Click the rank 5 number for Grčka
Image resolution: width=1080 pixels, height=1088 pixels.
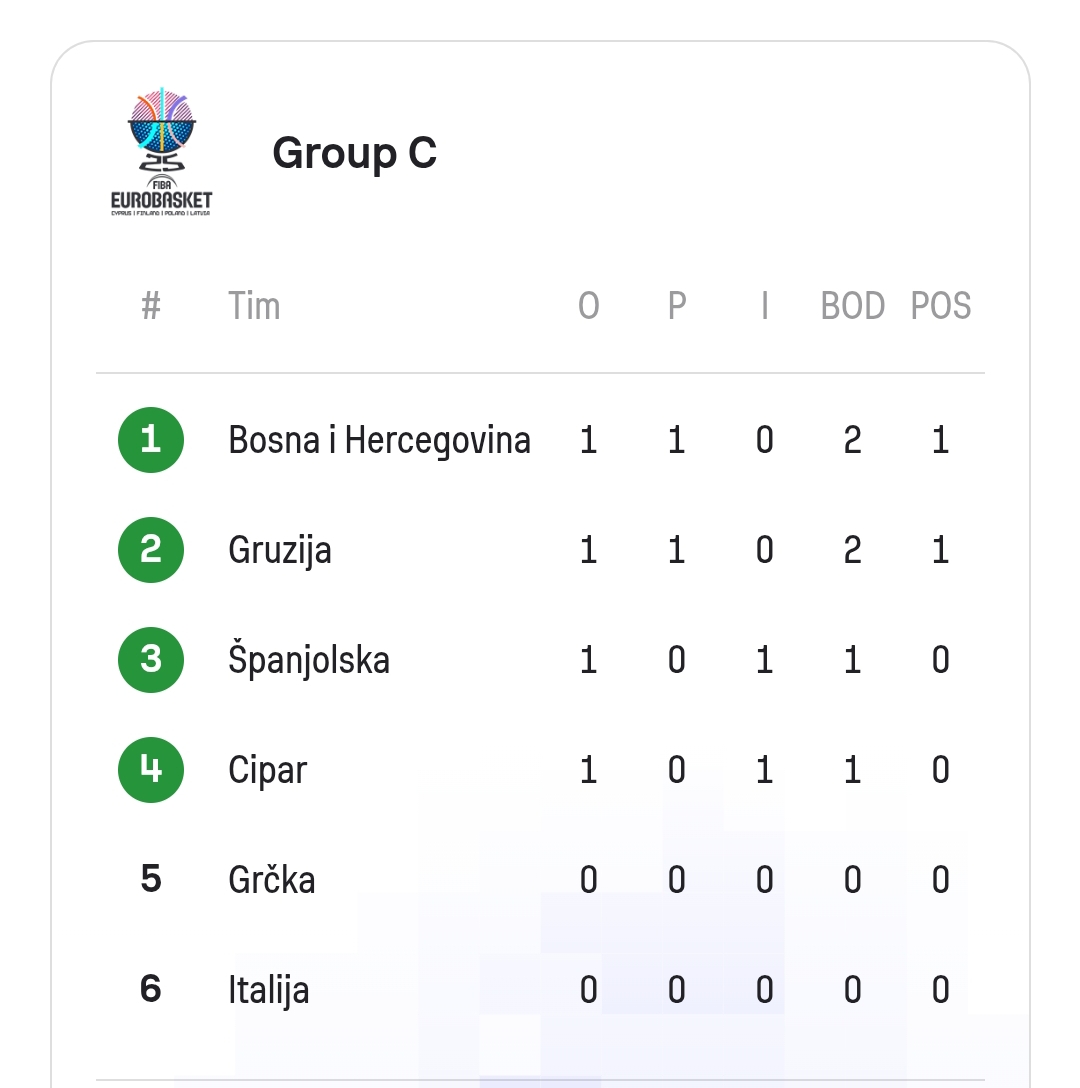click(151, 880)
